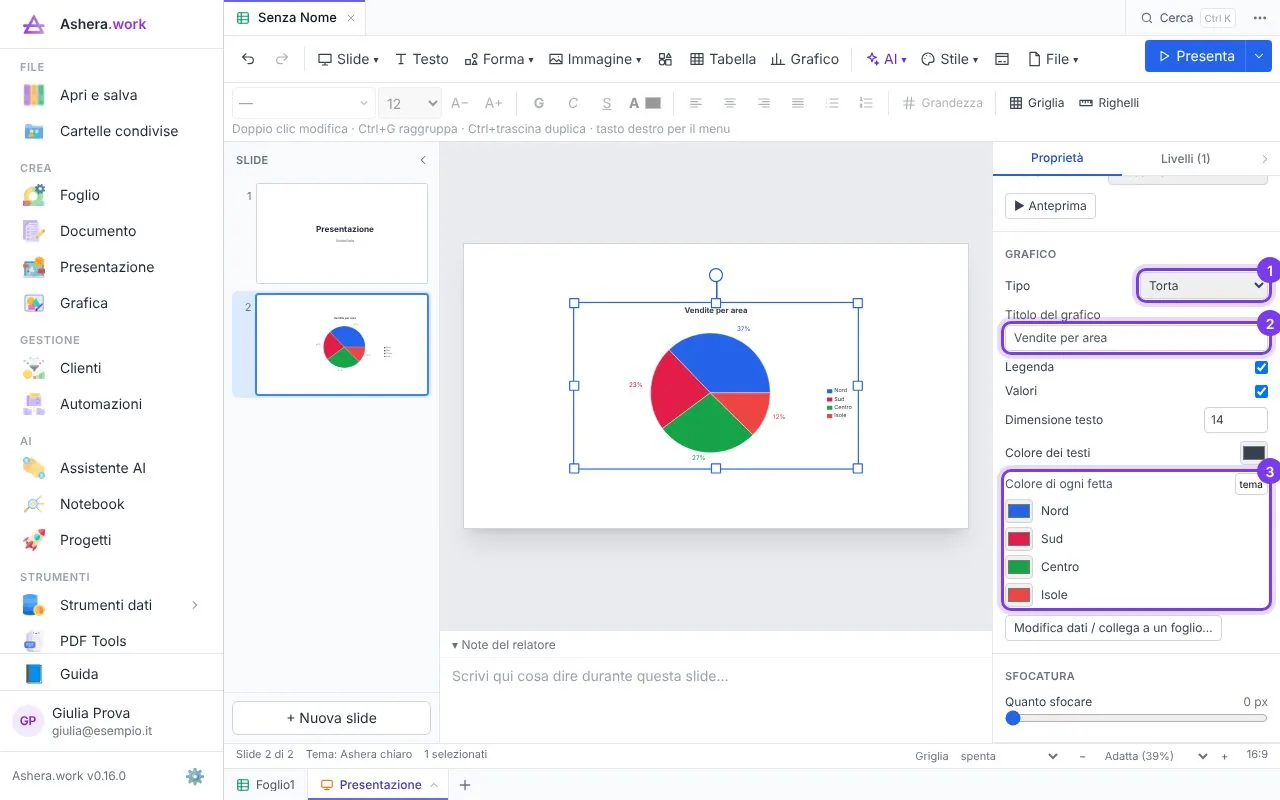Open the three-dots menu beside Cerca
This screenshot has width=1280, height=800.
tap(1259, 18)
